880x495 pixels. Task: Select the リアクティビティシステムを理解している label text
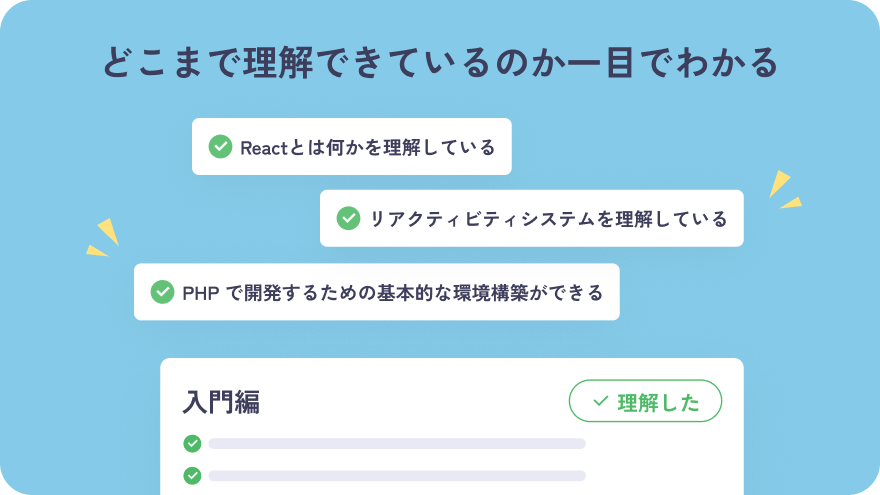tap(549, 218)
